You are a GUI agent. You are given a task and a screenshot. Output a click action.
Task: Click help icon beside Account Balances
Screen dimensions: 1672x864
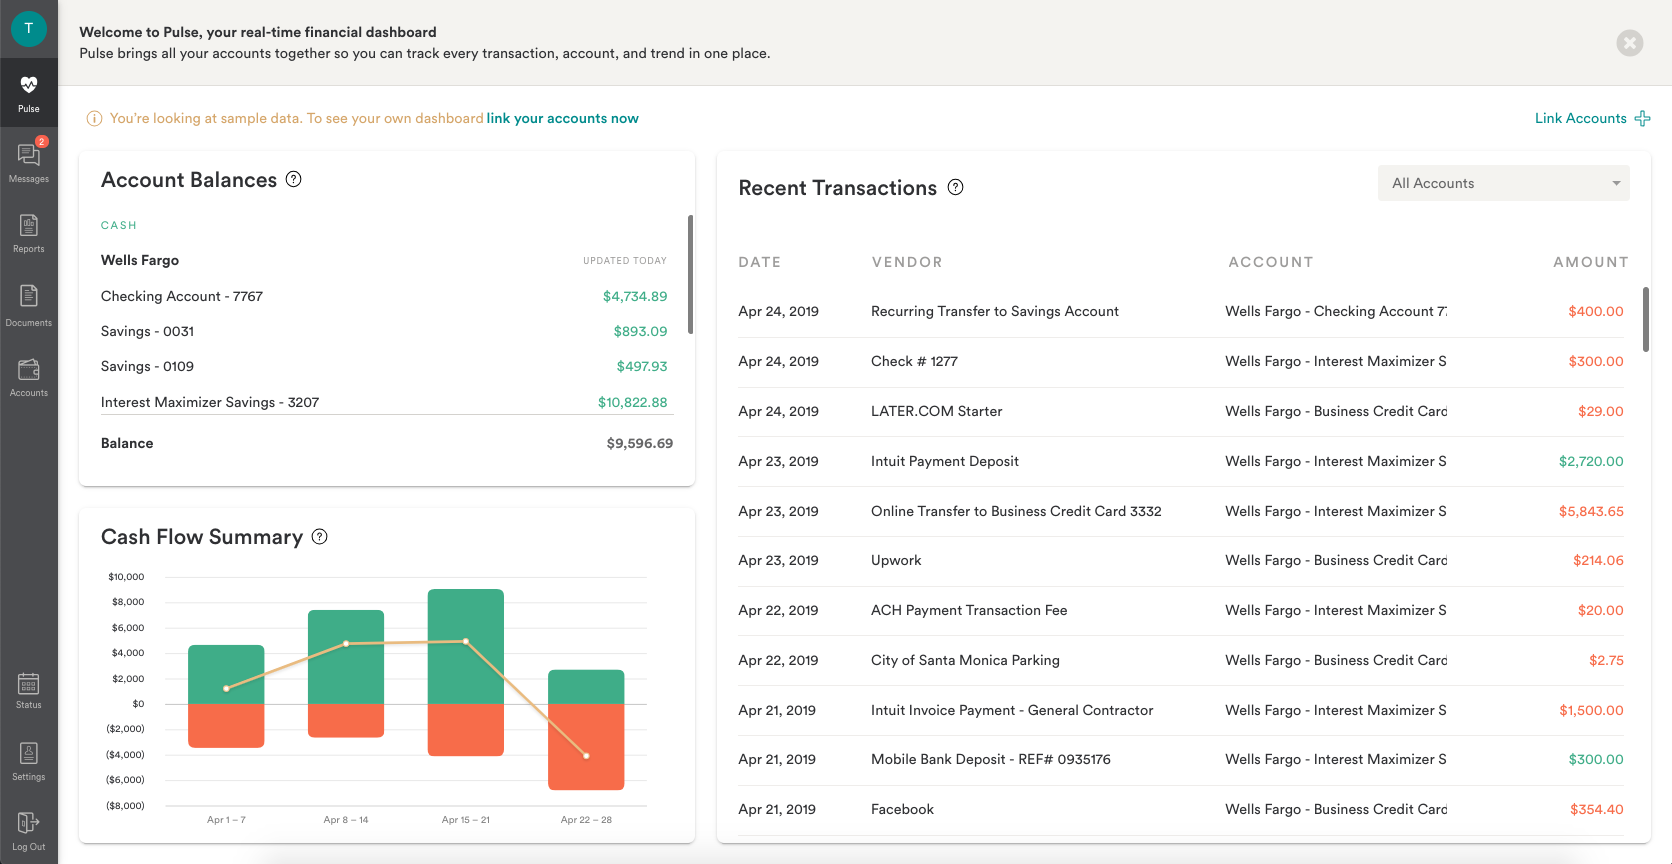click(x=293, y=180)
